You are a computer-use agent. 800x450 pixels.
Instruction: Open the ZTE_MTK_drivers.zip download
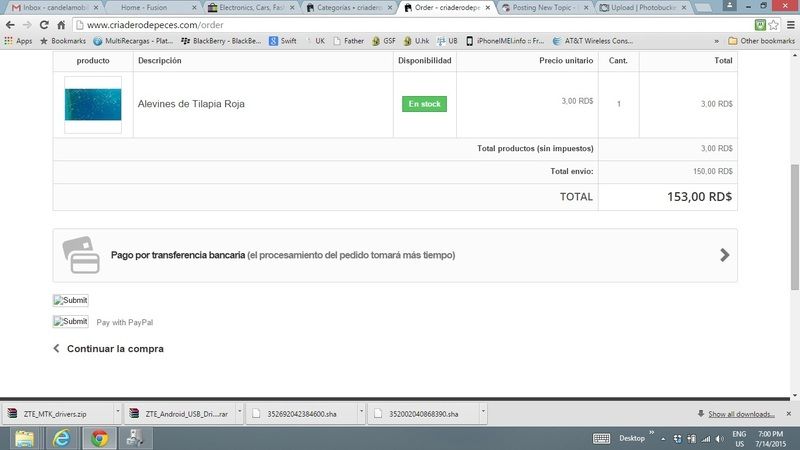[x=57, y=414]
